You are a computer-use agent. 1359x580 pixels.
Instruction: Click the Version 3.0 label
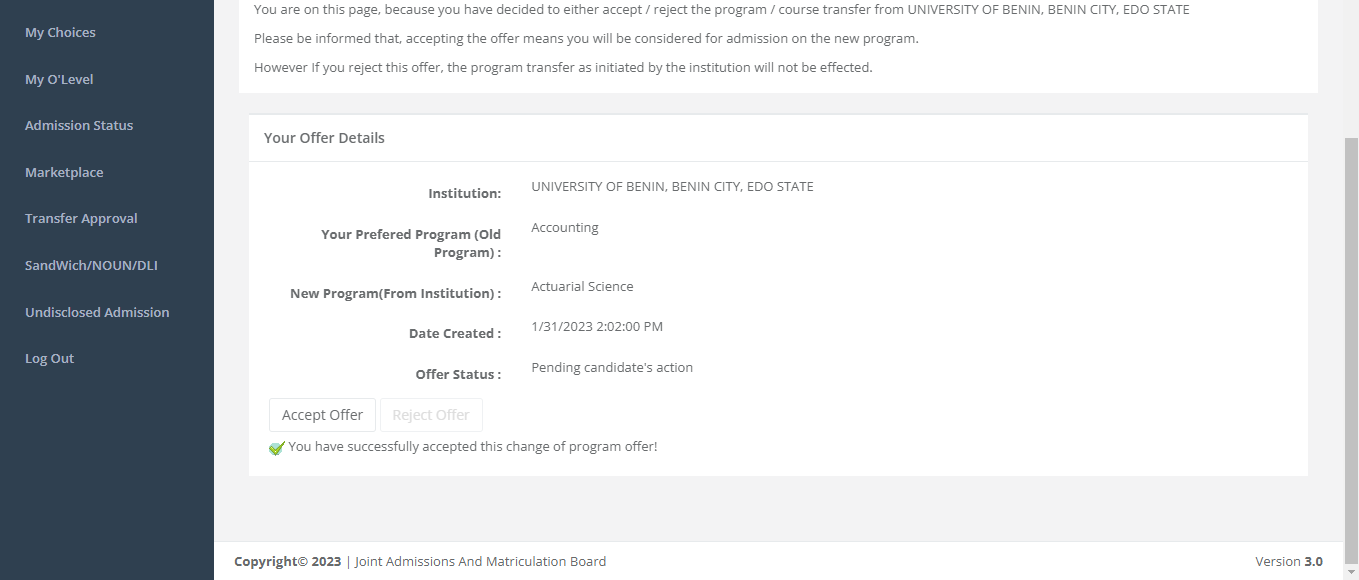click(1289, 561)
